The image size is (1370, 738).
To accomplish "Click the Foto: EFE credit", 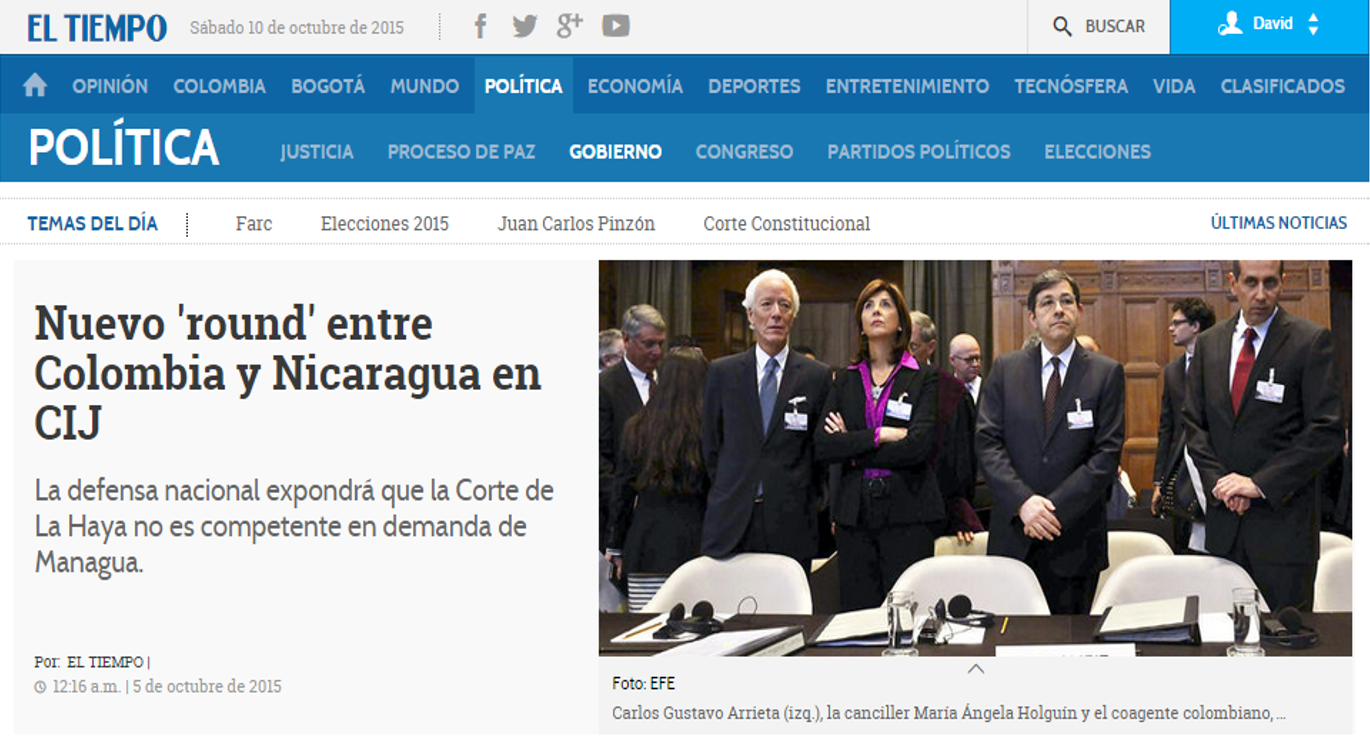I will (643, 684).
